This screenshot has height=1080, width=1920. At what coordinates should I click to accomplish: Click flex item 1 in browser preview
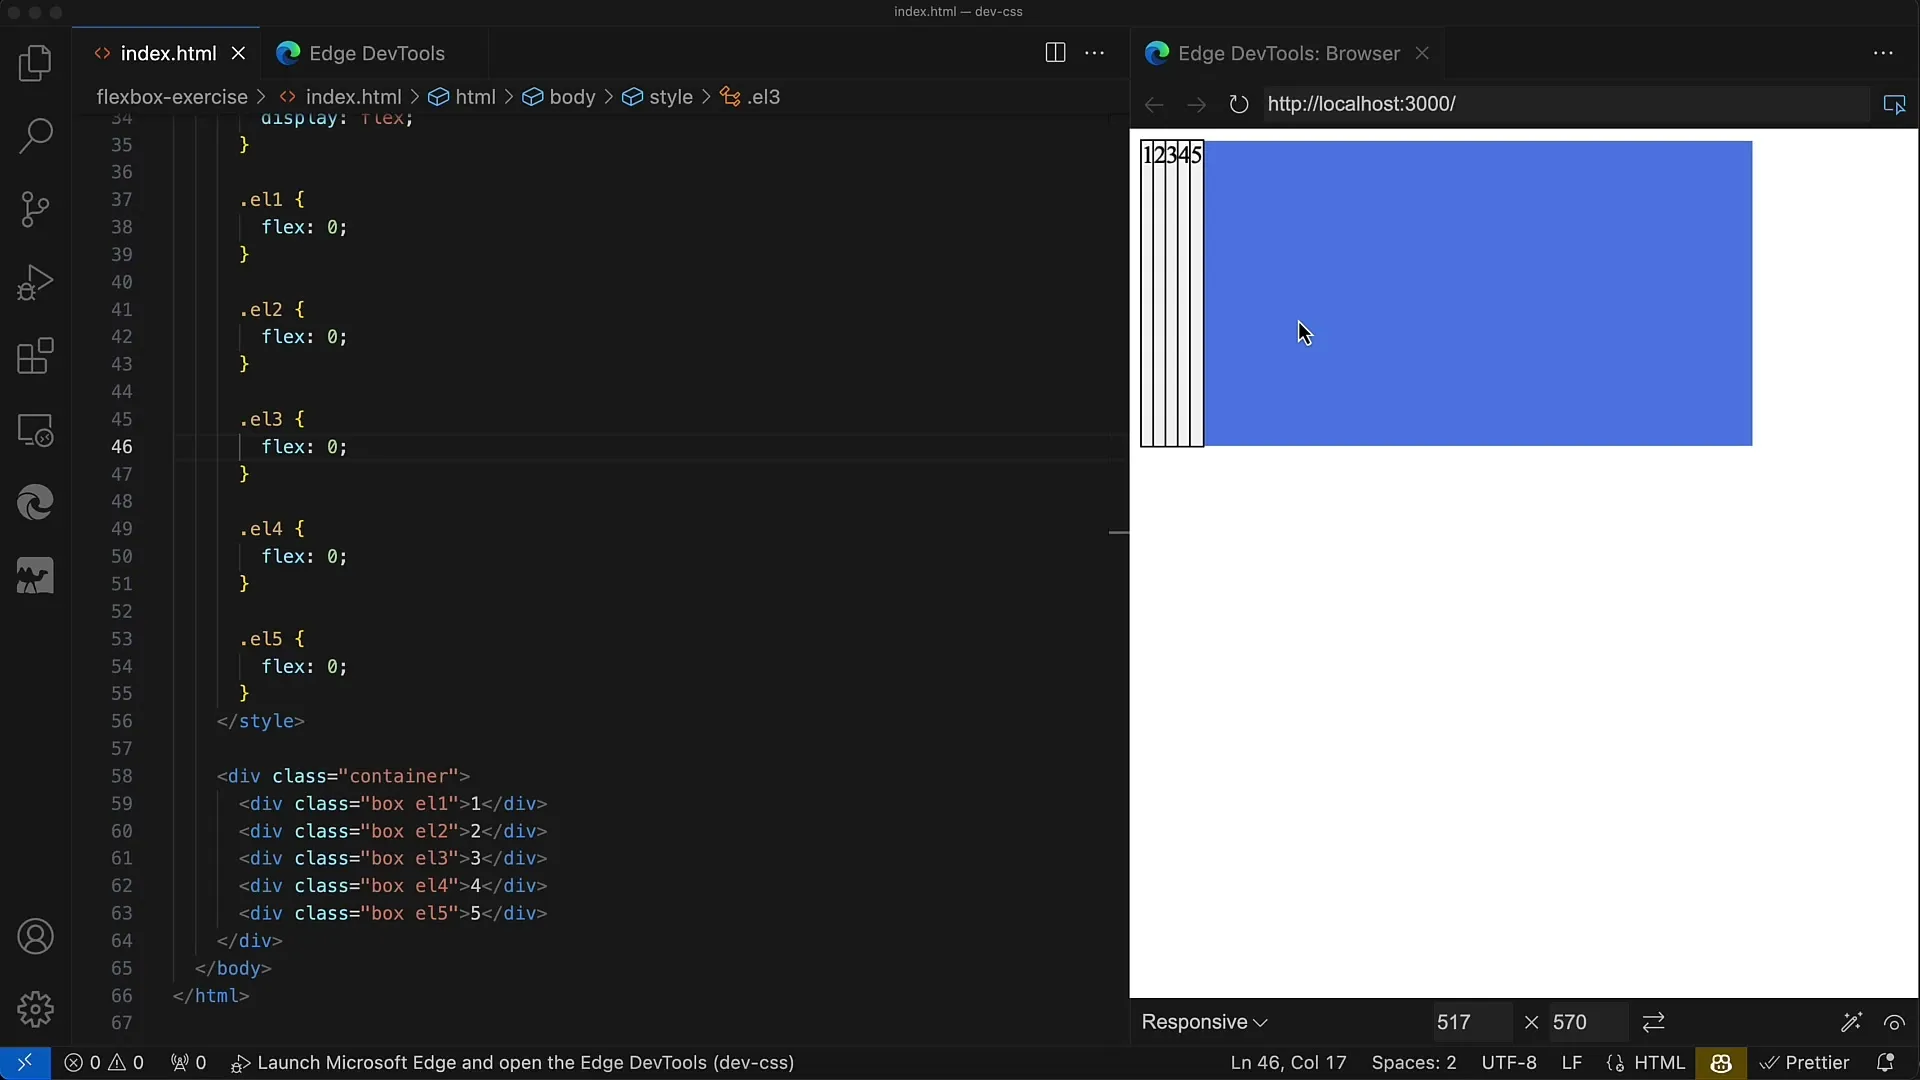pos(1147,294)
